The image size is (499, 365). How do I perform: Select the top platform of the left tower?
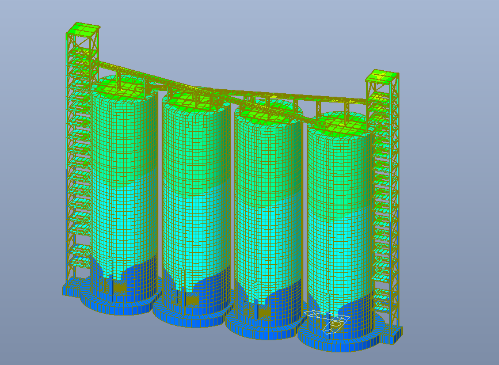point(83,28)
